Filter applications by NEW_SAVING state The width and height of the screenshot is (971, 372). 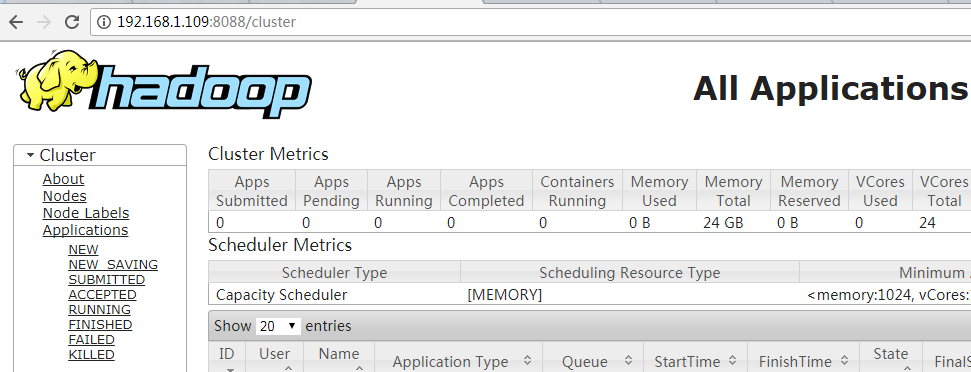(x=113, y=265)
